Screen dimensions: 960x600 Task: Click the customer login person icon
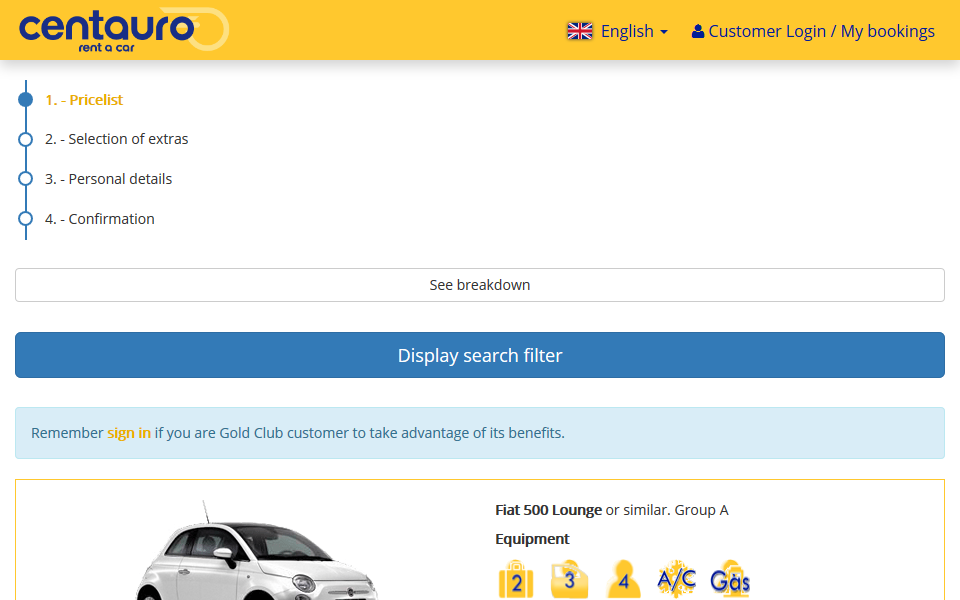pyautogui.click(x=697, y=31)
